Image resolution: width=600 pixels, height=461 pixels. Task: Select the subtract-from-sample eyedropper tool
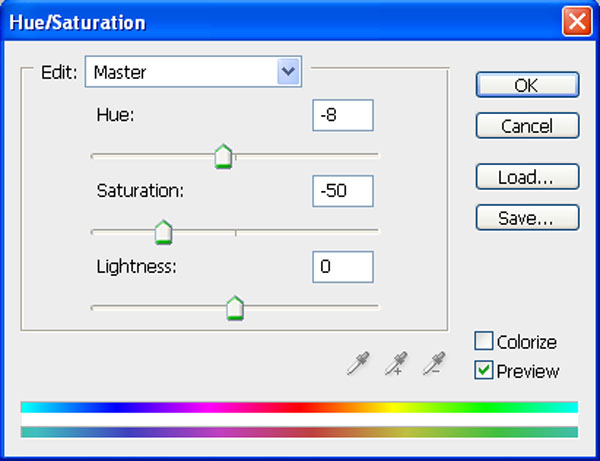[434, 364]
